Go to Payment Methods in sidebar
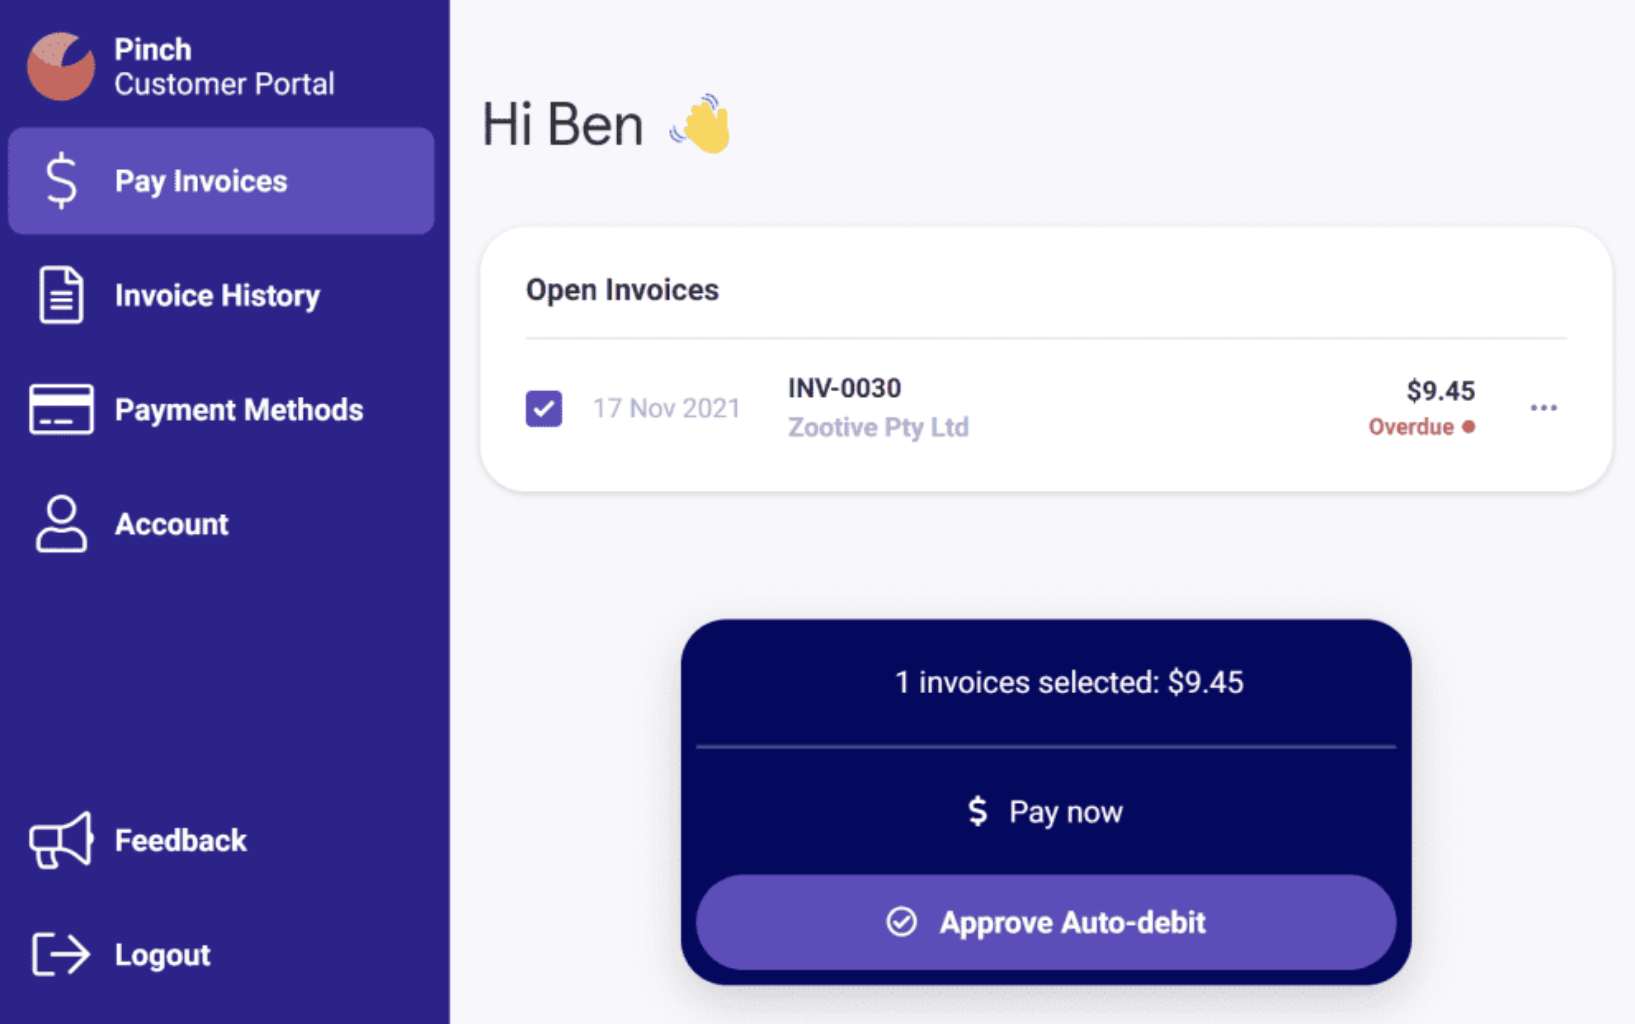1635x1024 pixels. click(x=239, y=410)
